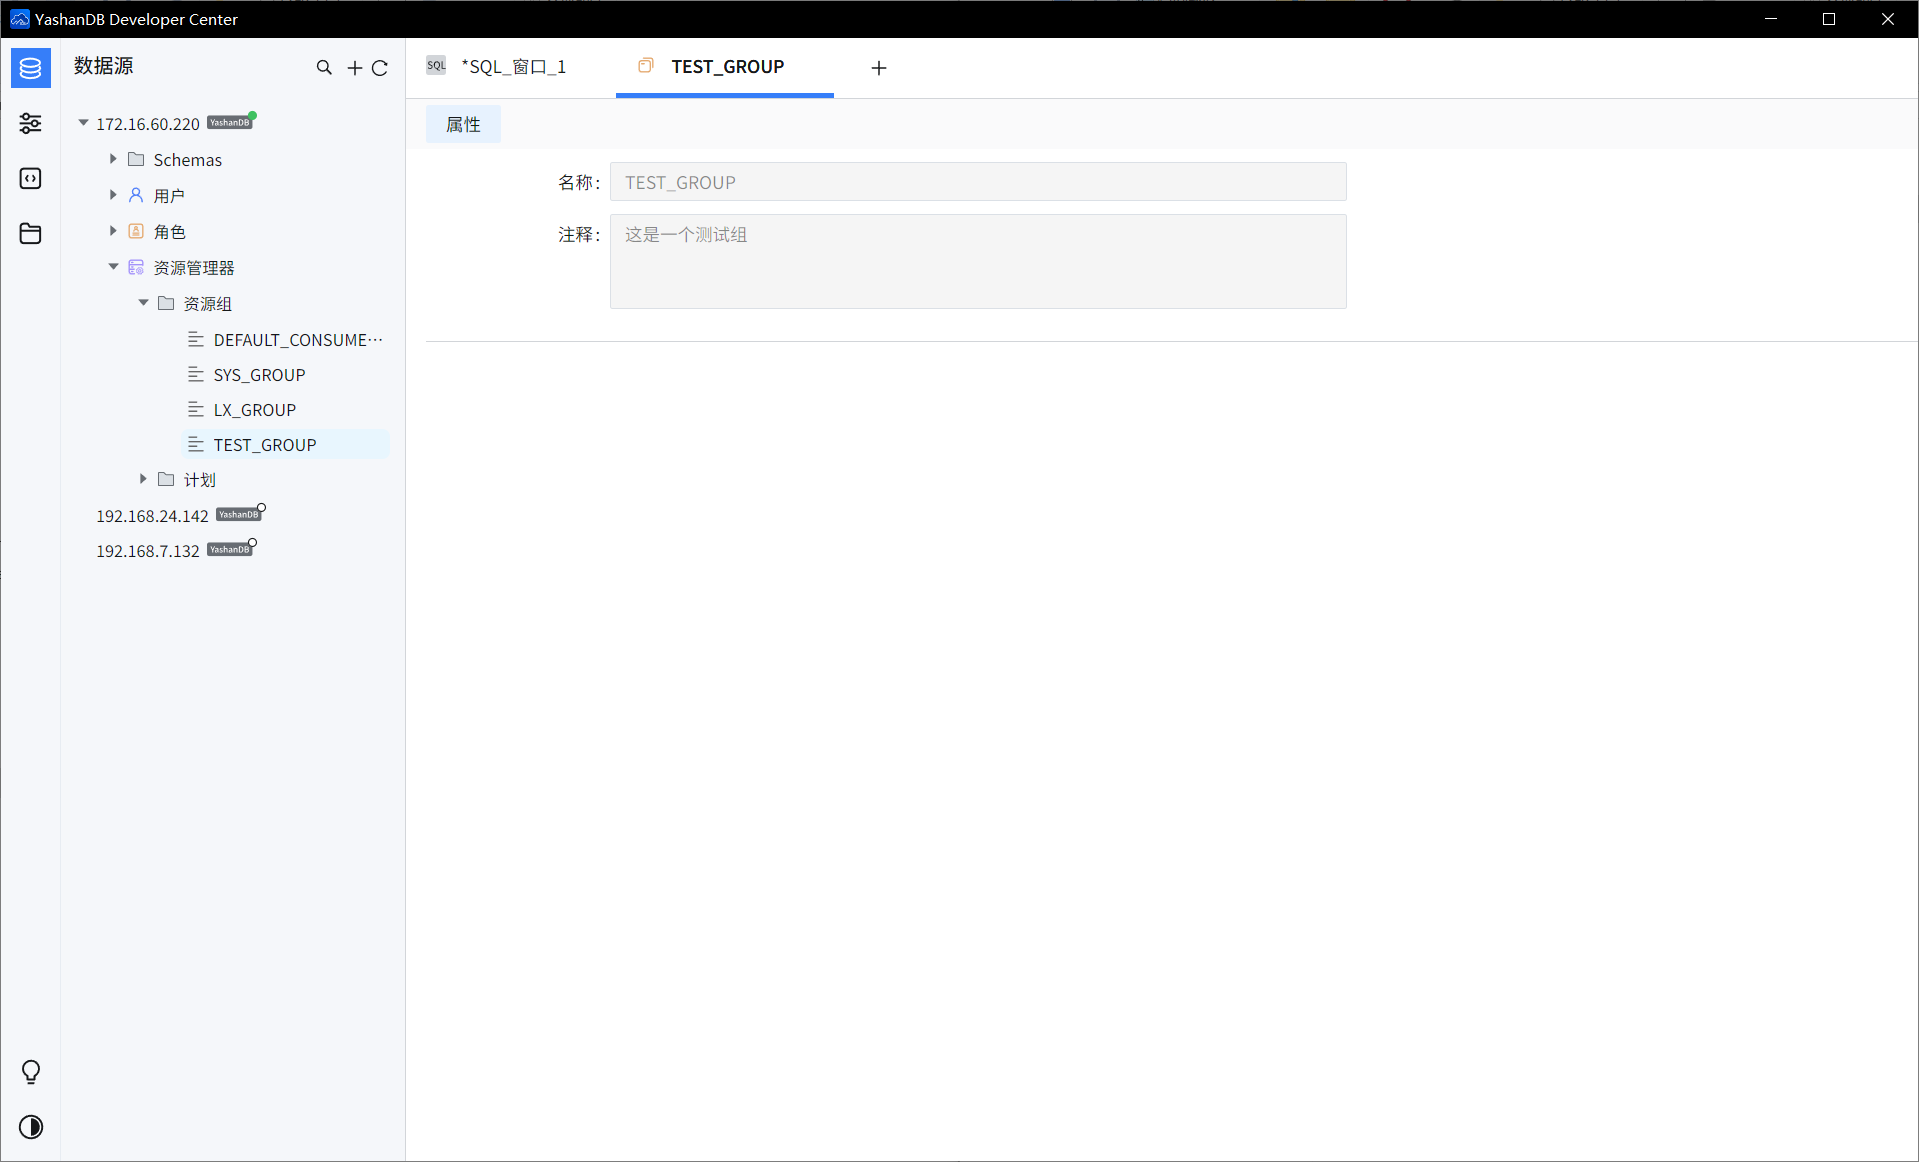Expand the 用户 node
1919x1162 pixels.
point(113,195)
